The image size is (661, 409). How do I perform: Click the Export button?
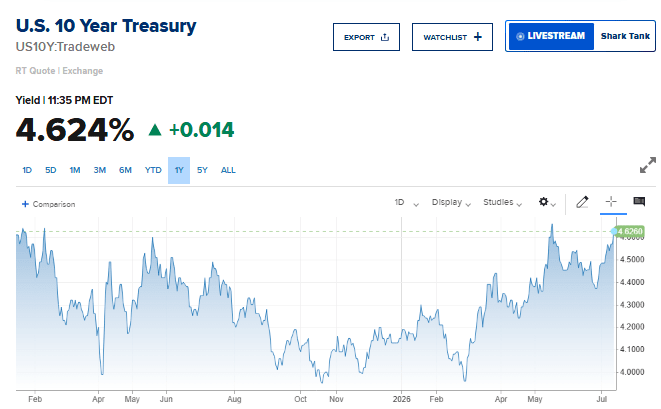366,37
